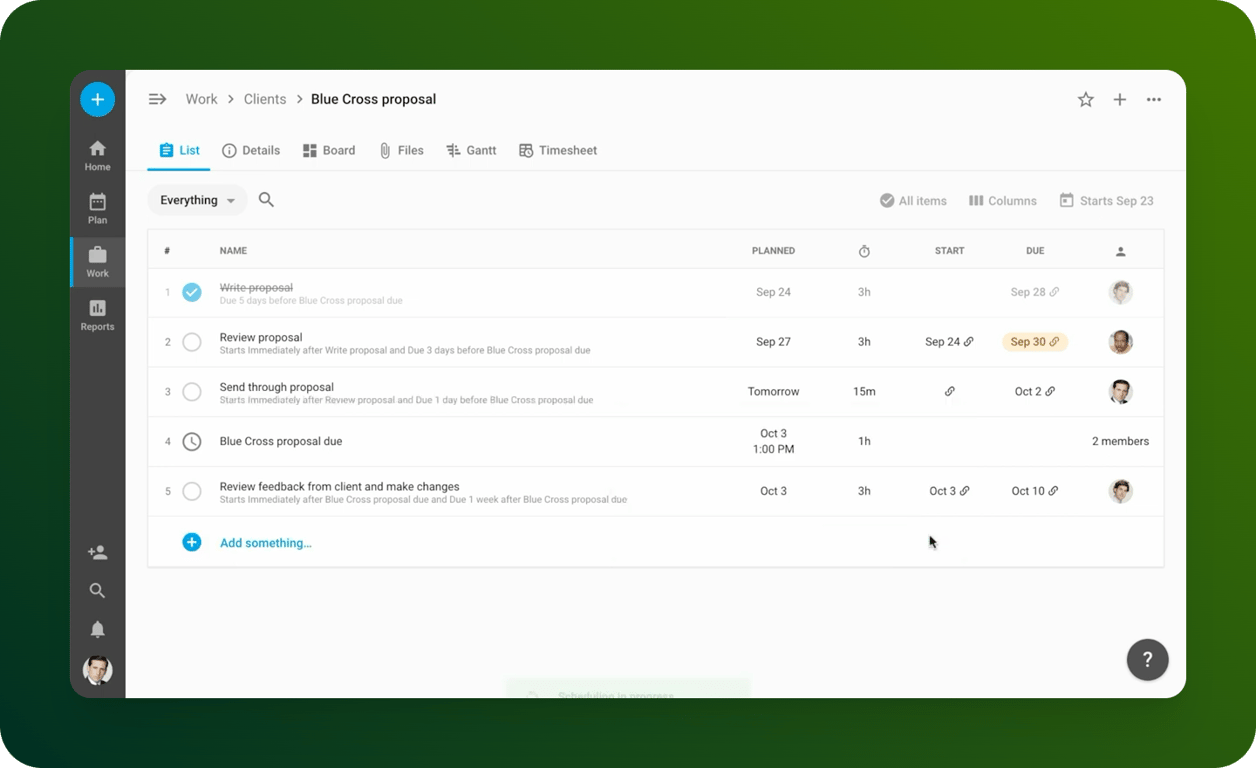Image resolution: width=1256 pixels, height=768 pixels.
Task: Click the 2 members assignee cell
Action: click(1120, 441)
